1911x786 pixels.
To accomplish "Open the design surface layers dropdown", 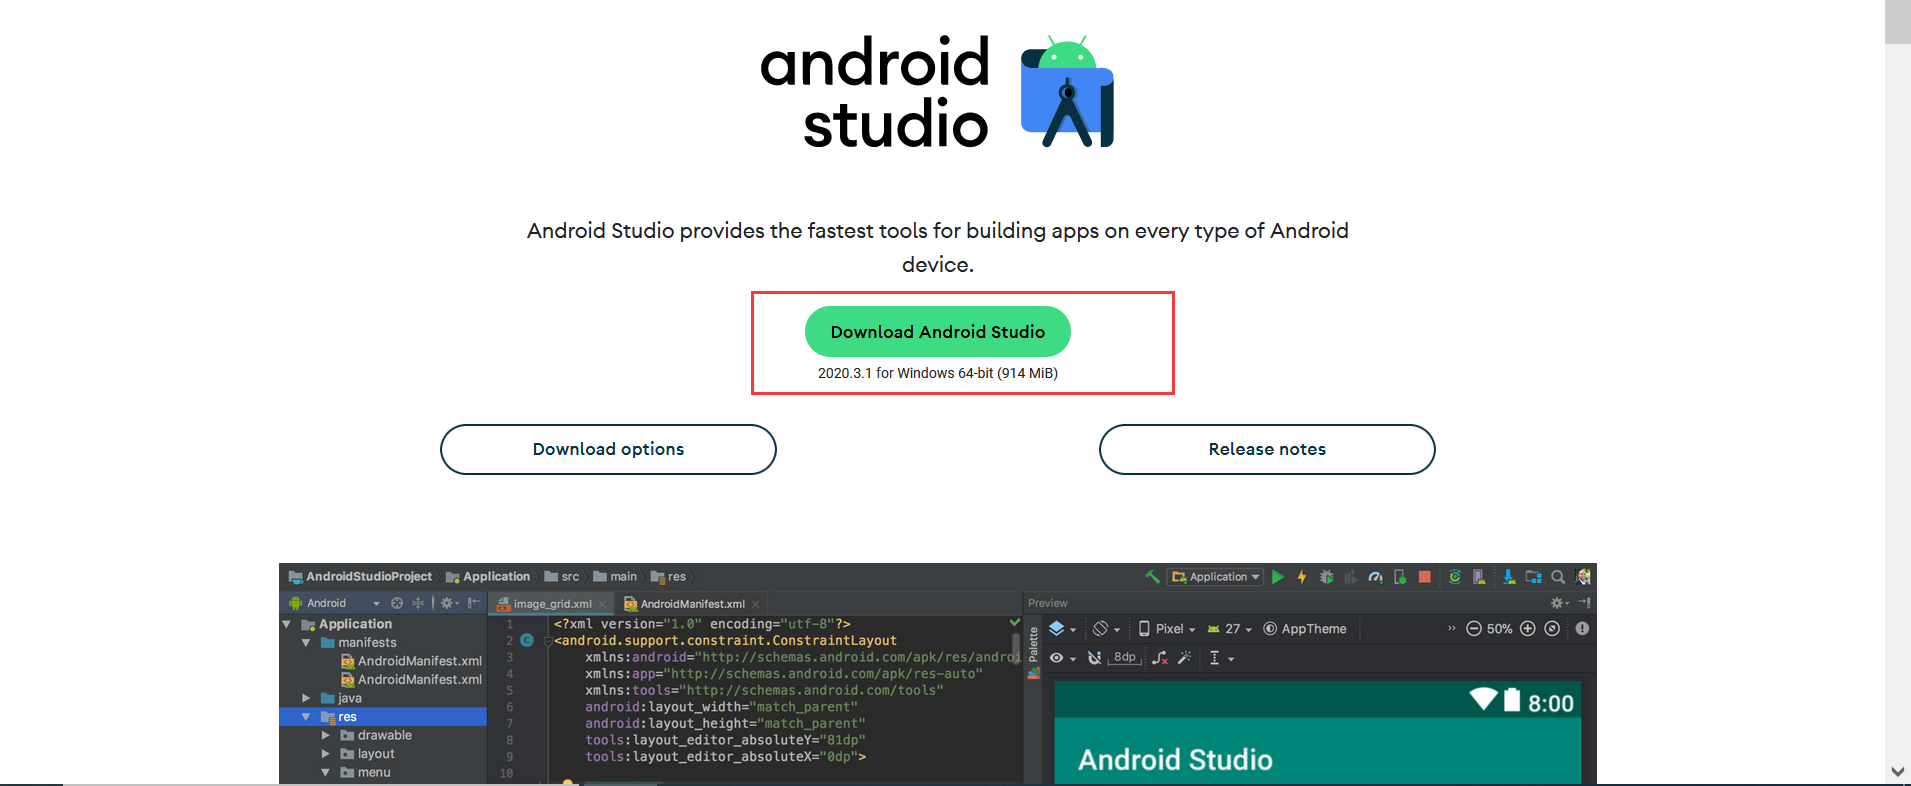I will 1062,629.
